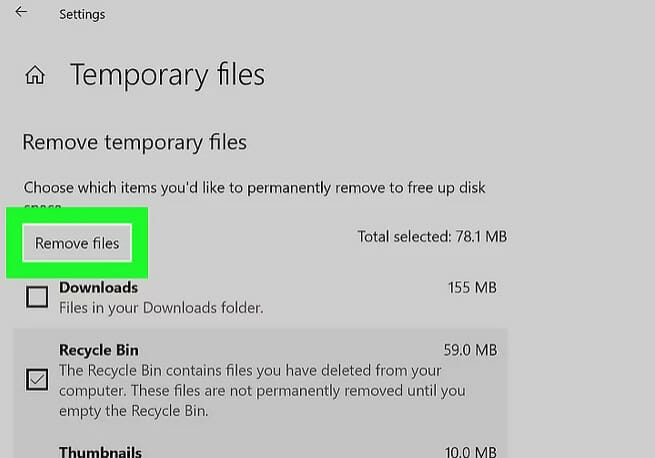Go back using the arrow icon
Screen dimensions: 655x458
21,12
